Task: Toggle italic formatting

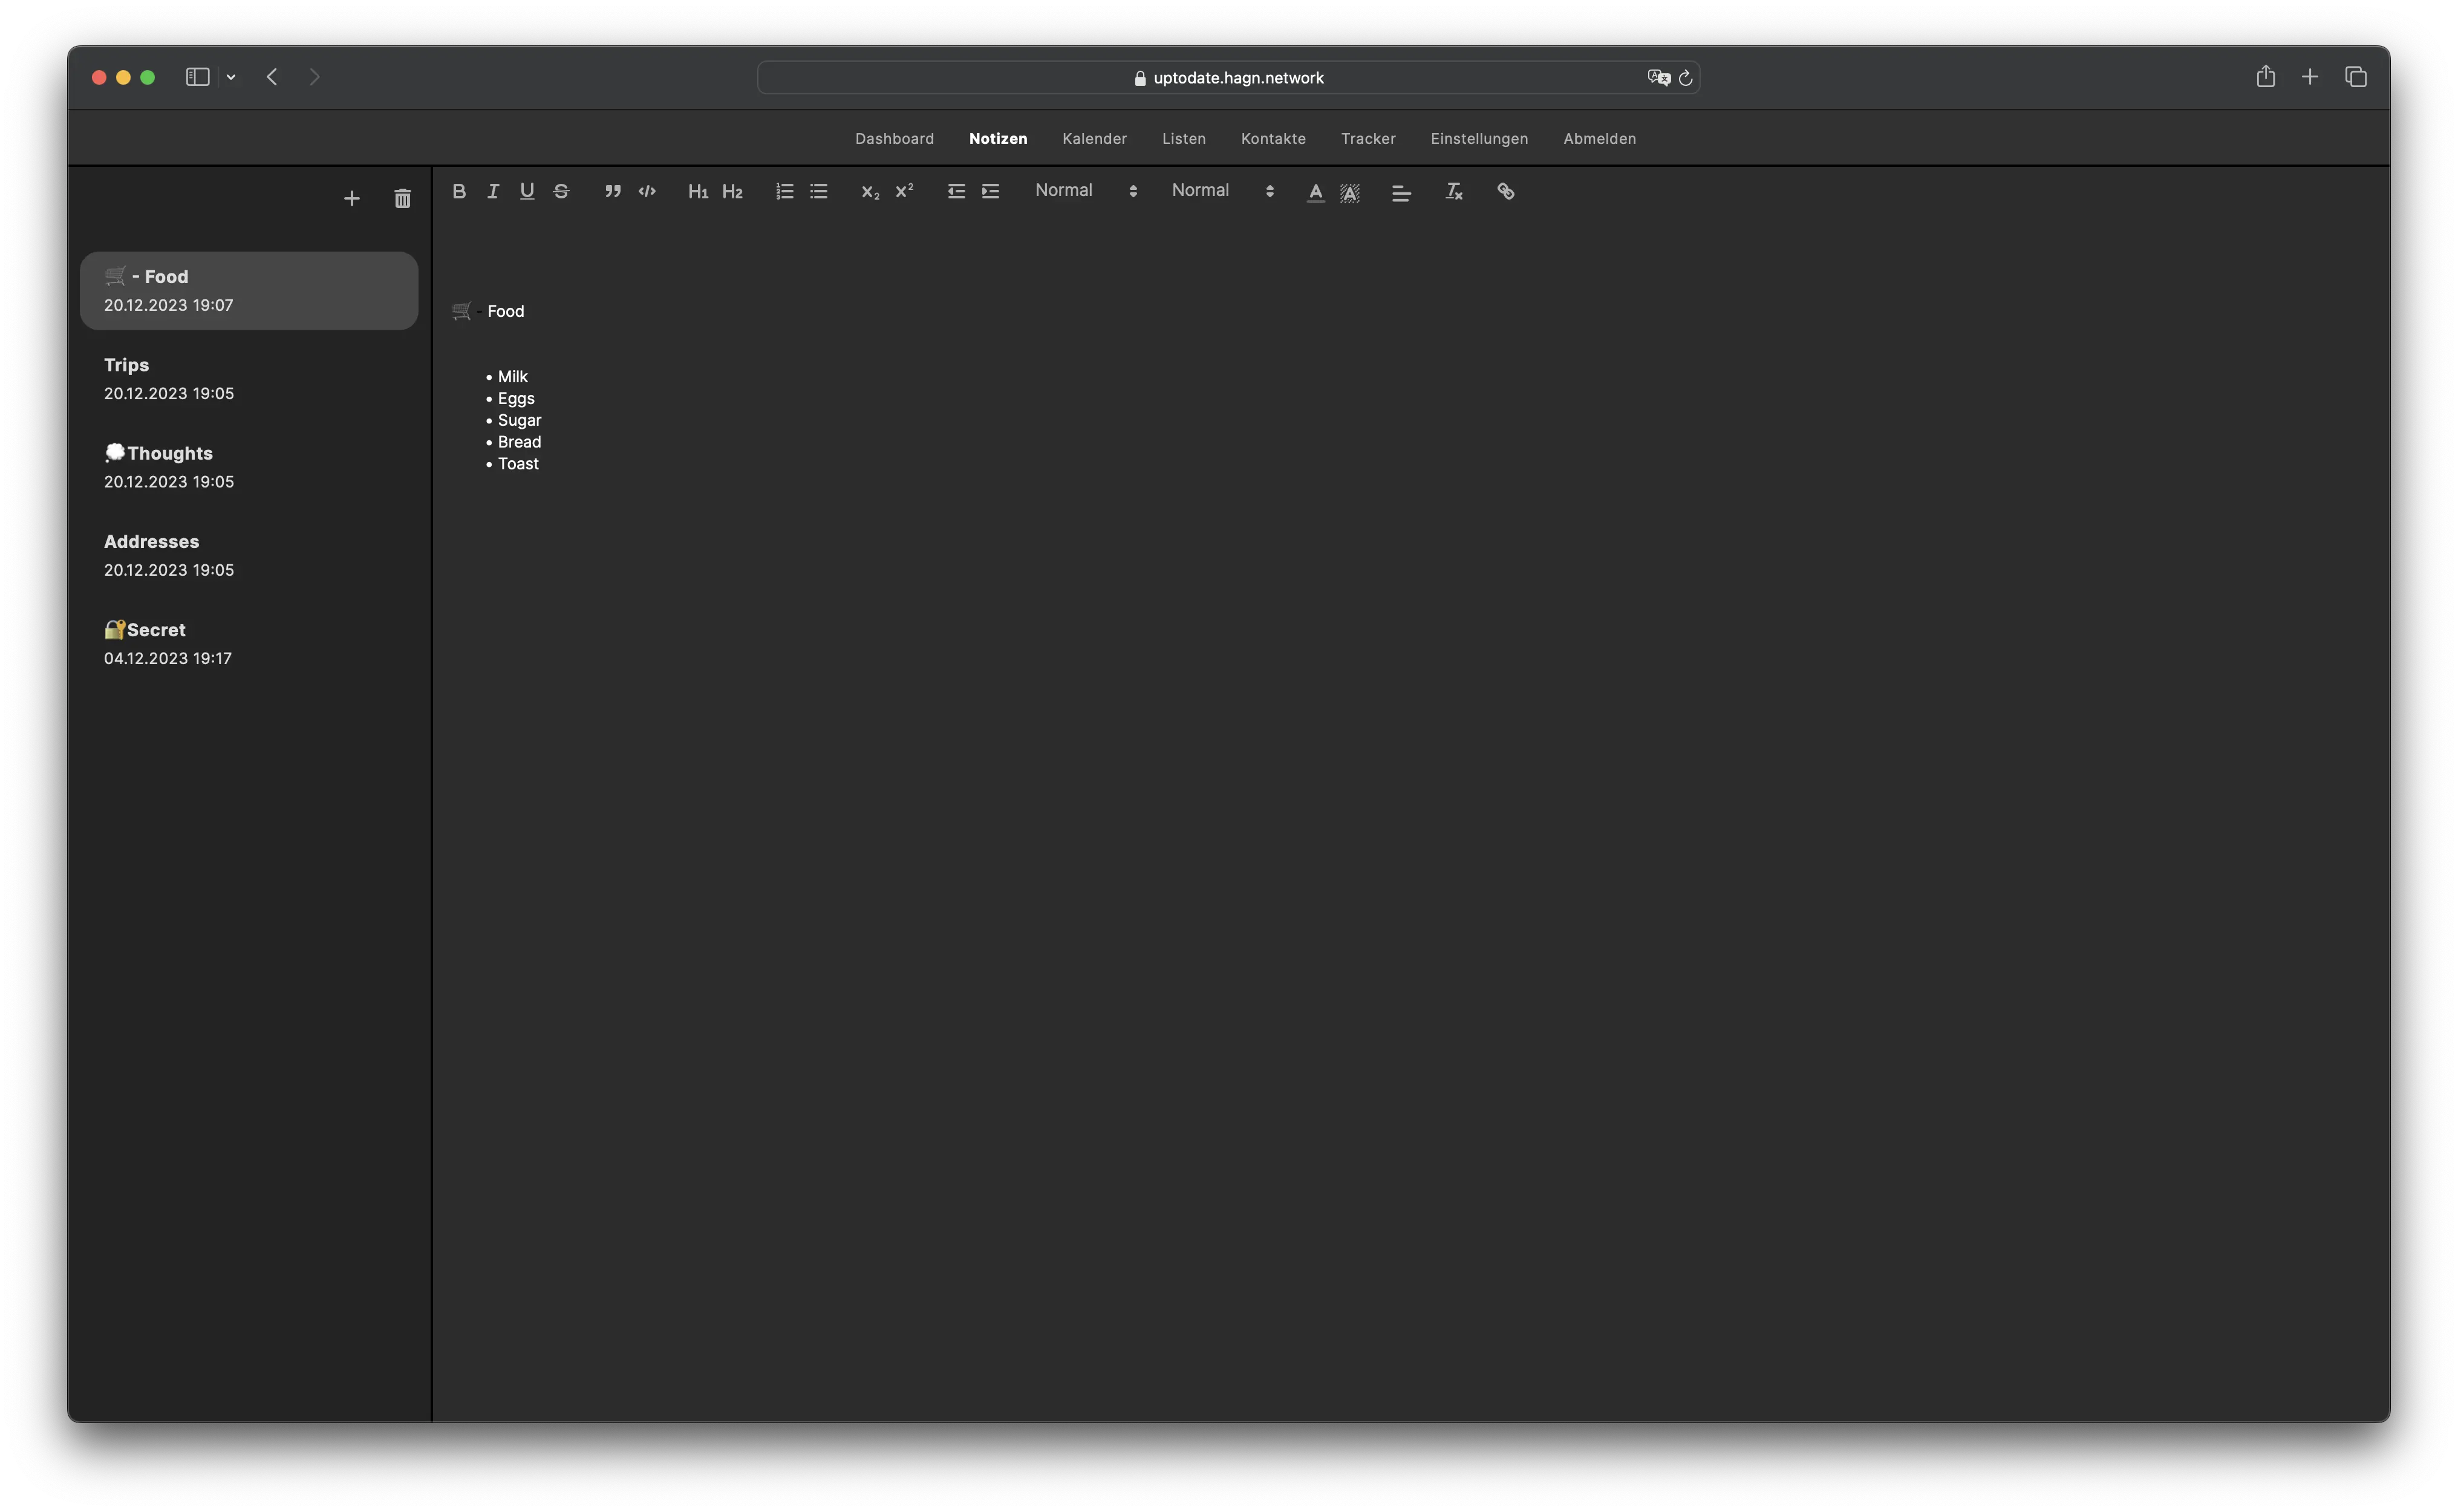Action: click(x=493, y=191)
